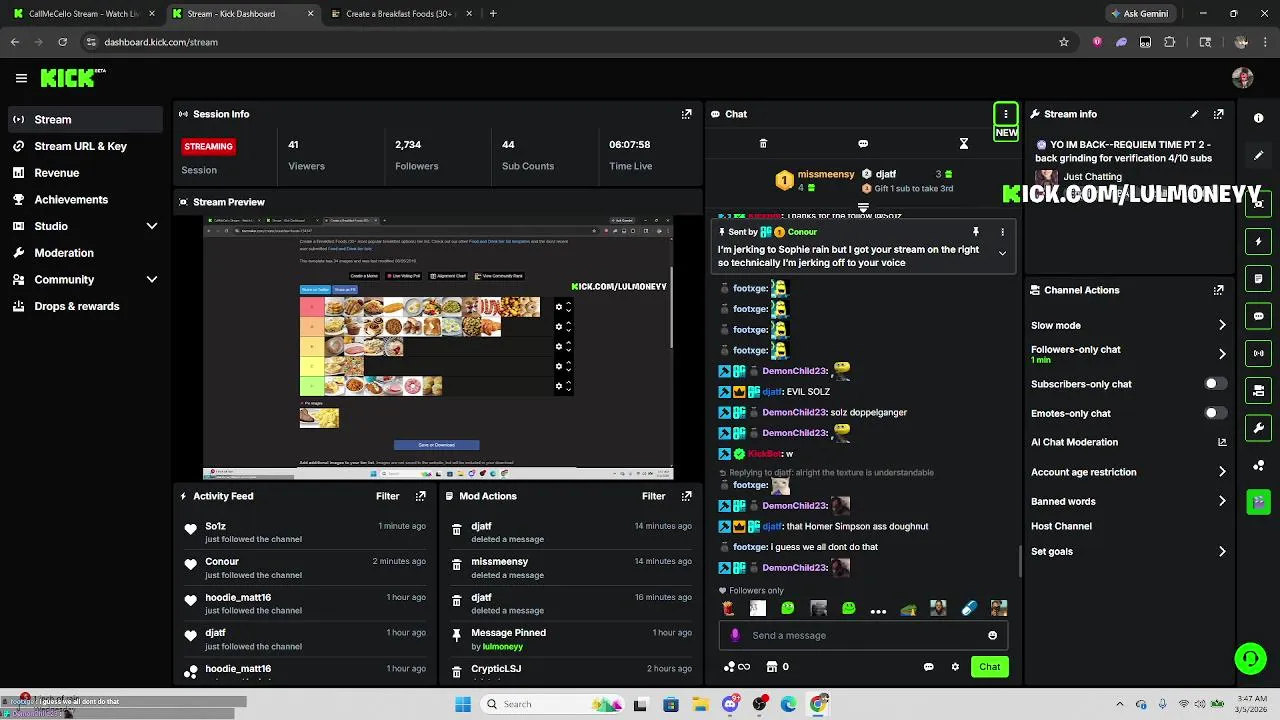The height and width of the screenshot is (720, 1280).
Task: Click the Windows Start button
Action: [x=463, y=704]
